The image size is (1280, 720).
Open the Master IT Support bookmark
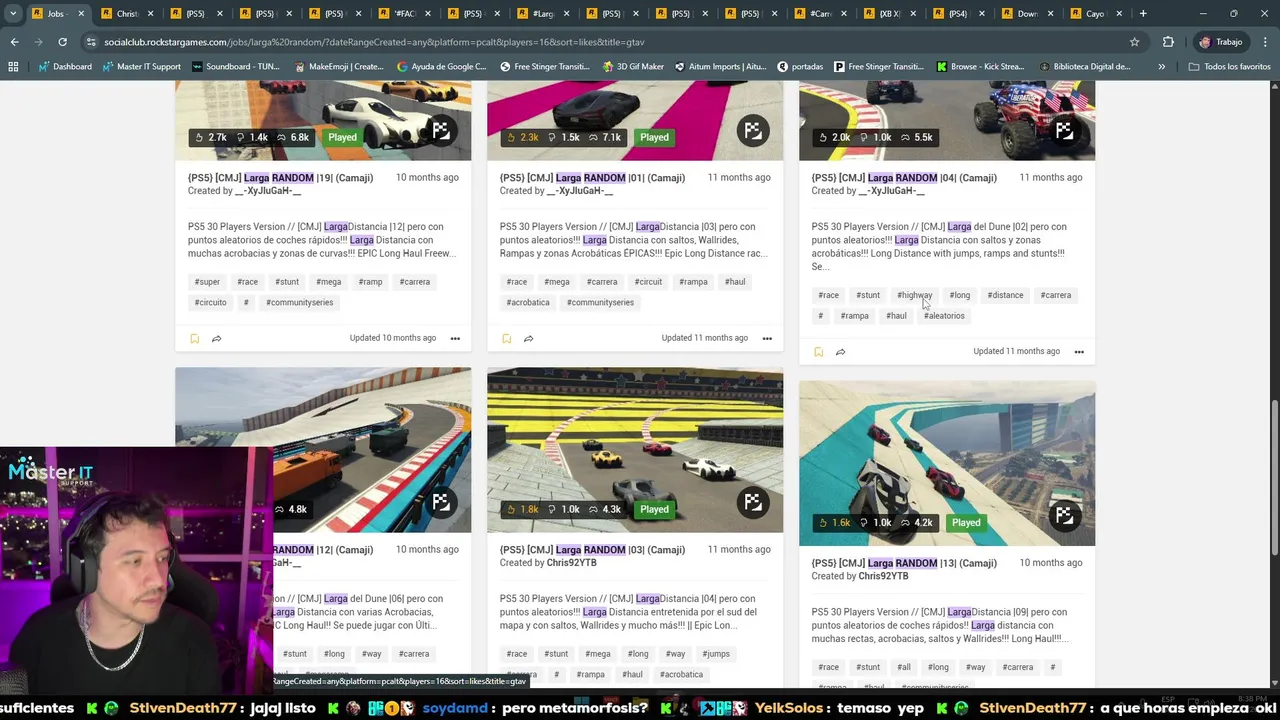[140, 66]
